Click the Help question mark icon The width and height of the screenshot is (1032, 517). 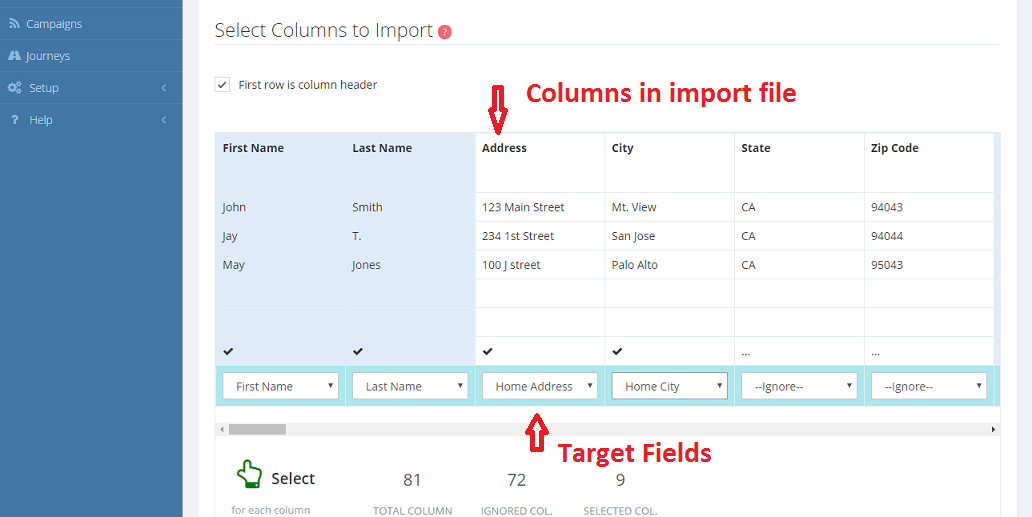(x=14, y=120)
